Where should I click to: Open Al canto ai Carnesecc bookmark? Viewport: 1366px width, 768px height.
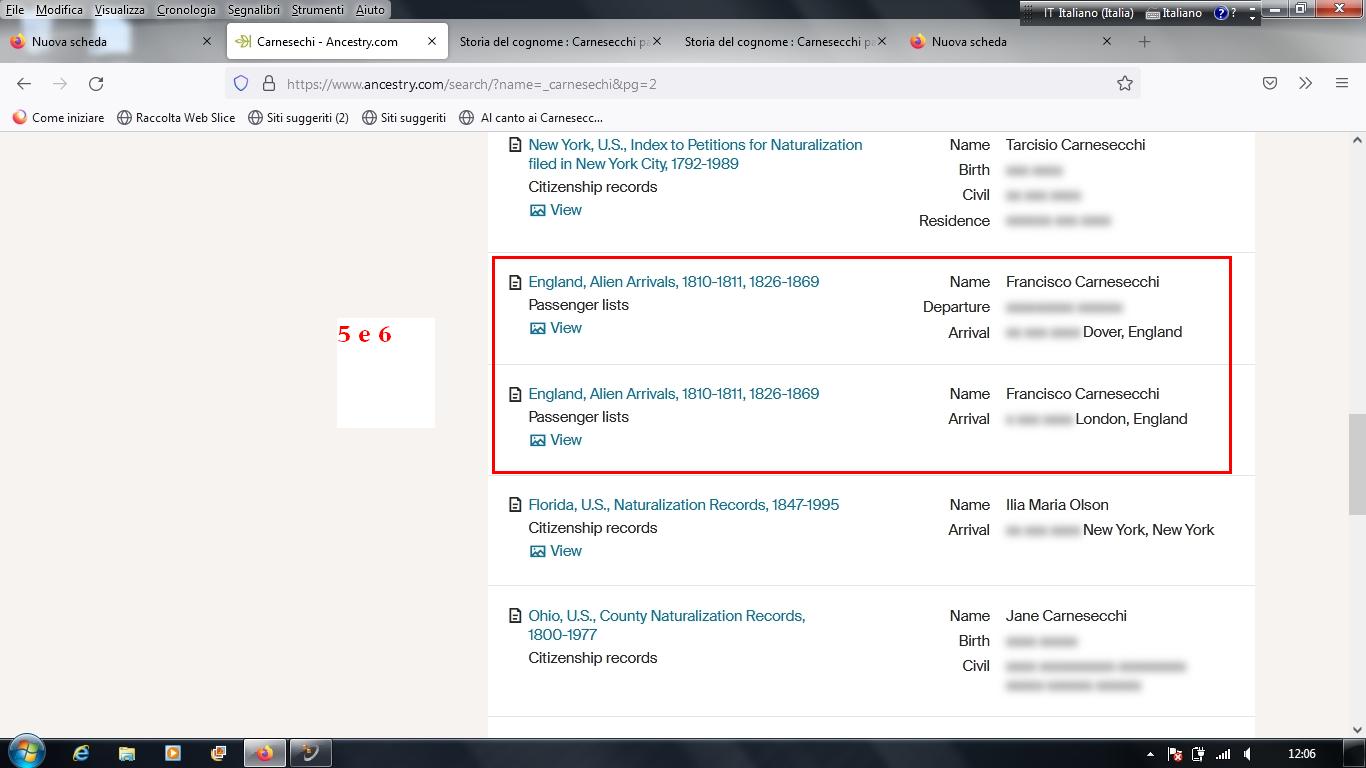point(530,118)
